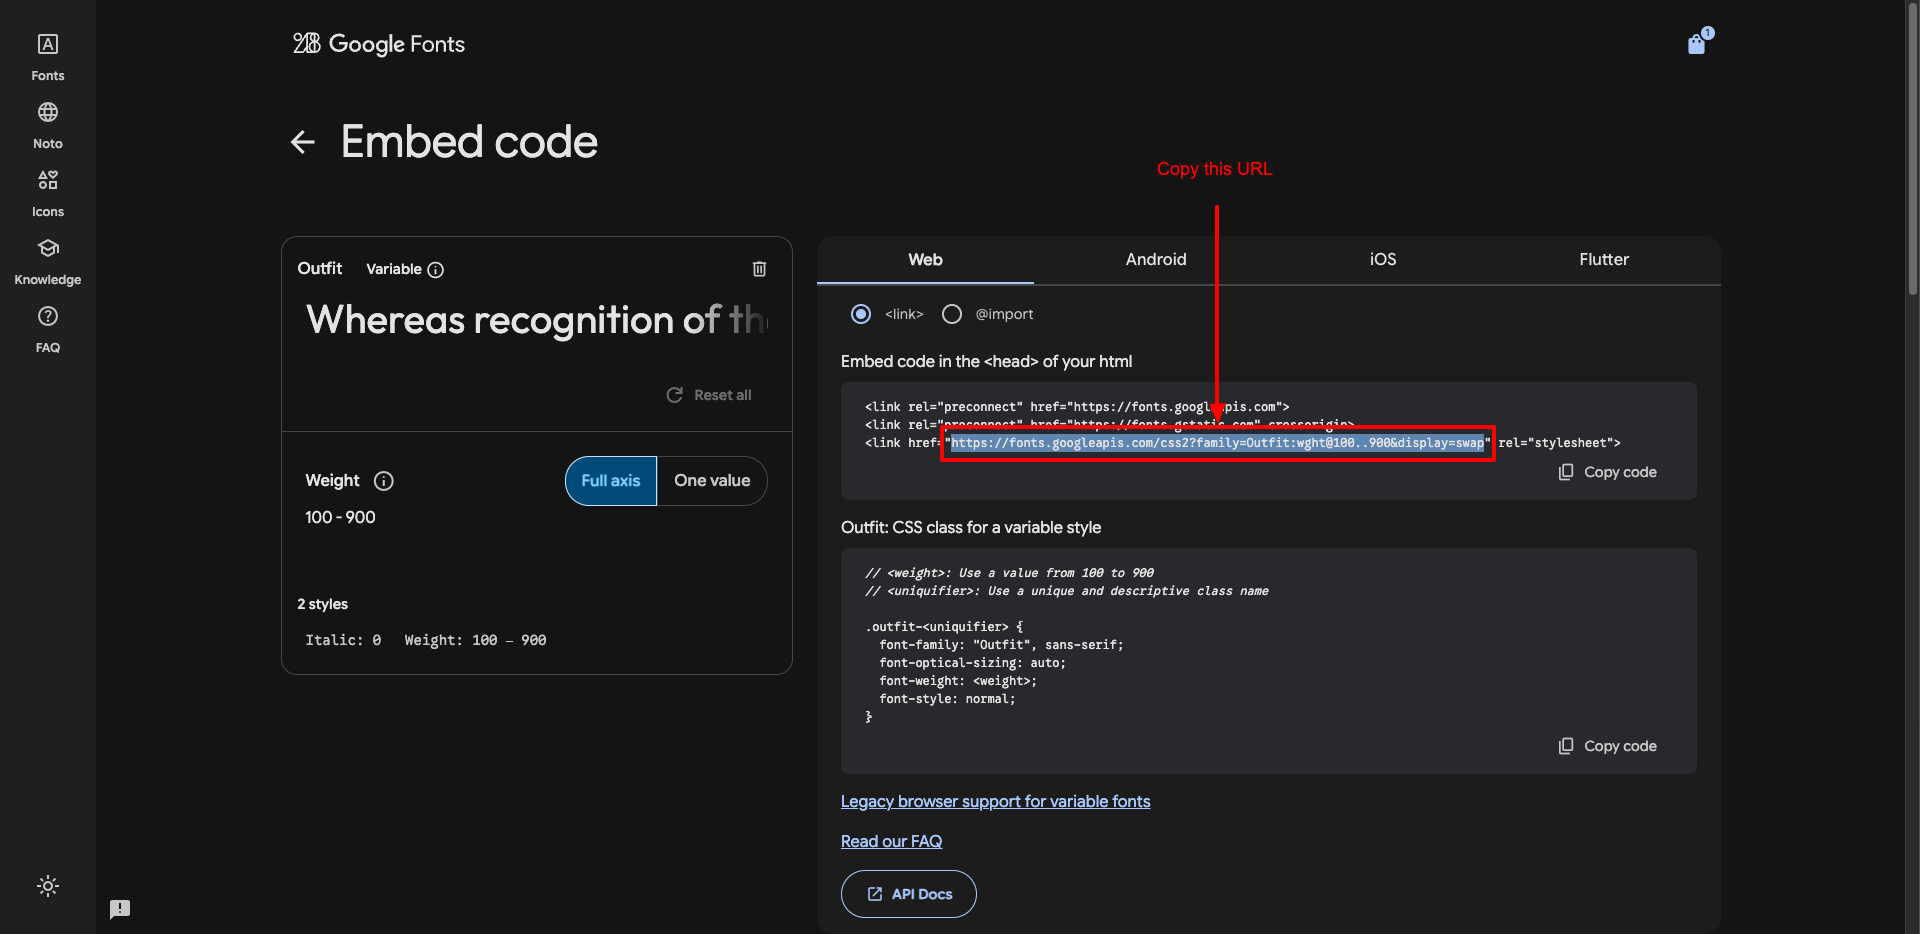
Task: Remove Outfit font with trash icon
Action: pyautogui.click(x=759, y=269)
